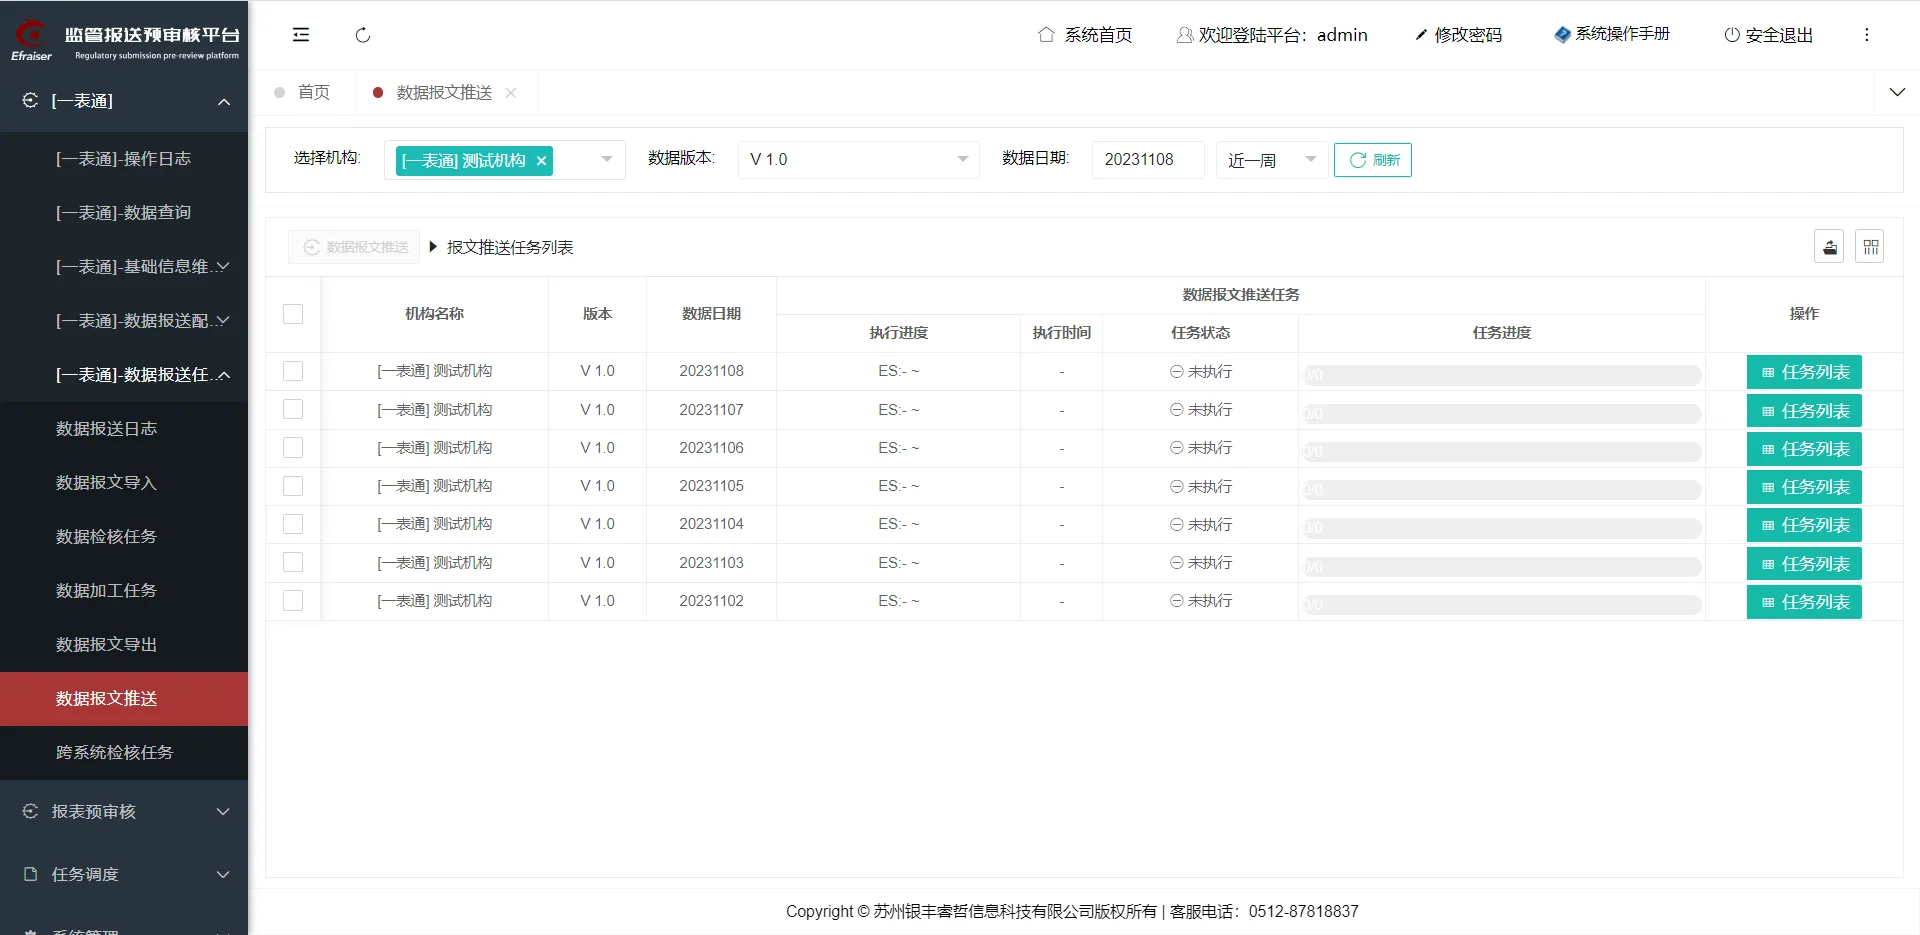Open 数据报文导出 in the sidebar

click(106, 645)
